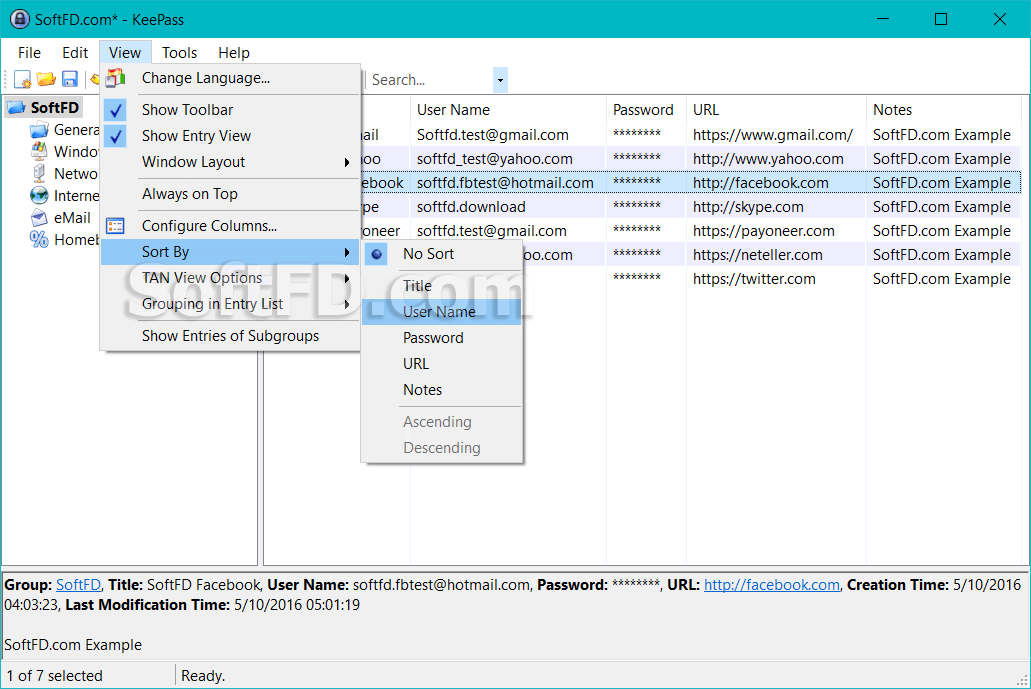Screen dimensions: 1031x689
Task: Expand the Window Layout submenu
Action: click(230, 162)
